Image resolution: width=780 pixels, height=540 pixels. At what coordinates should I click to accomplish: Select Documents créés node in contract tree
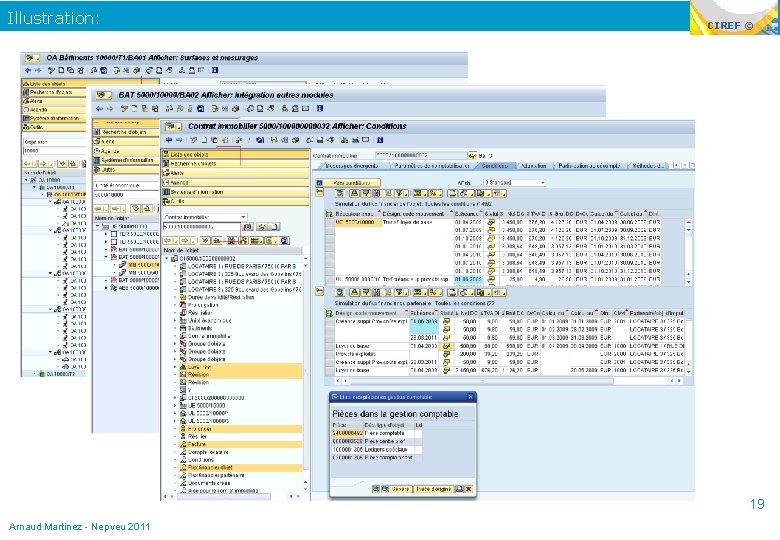coord(209,483)
